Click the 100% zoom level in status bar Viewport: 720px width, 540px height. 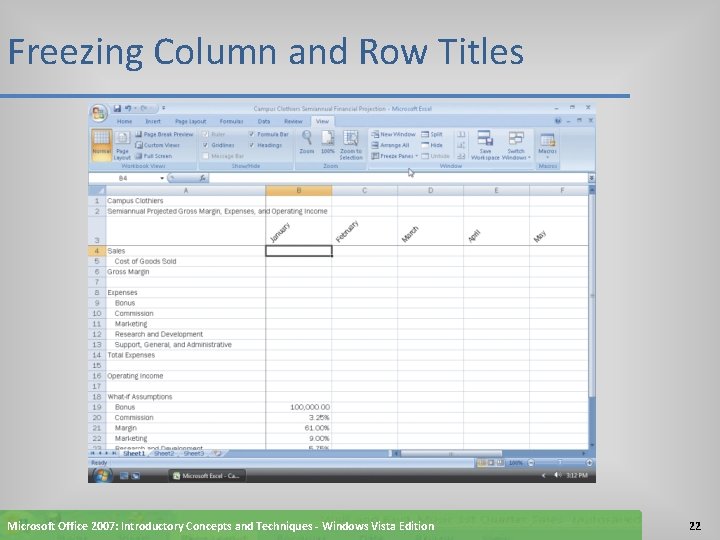click(516, 463)
